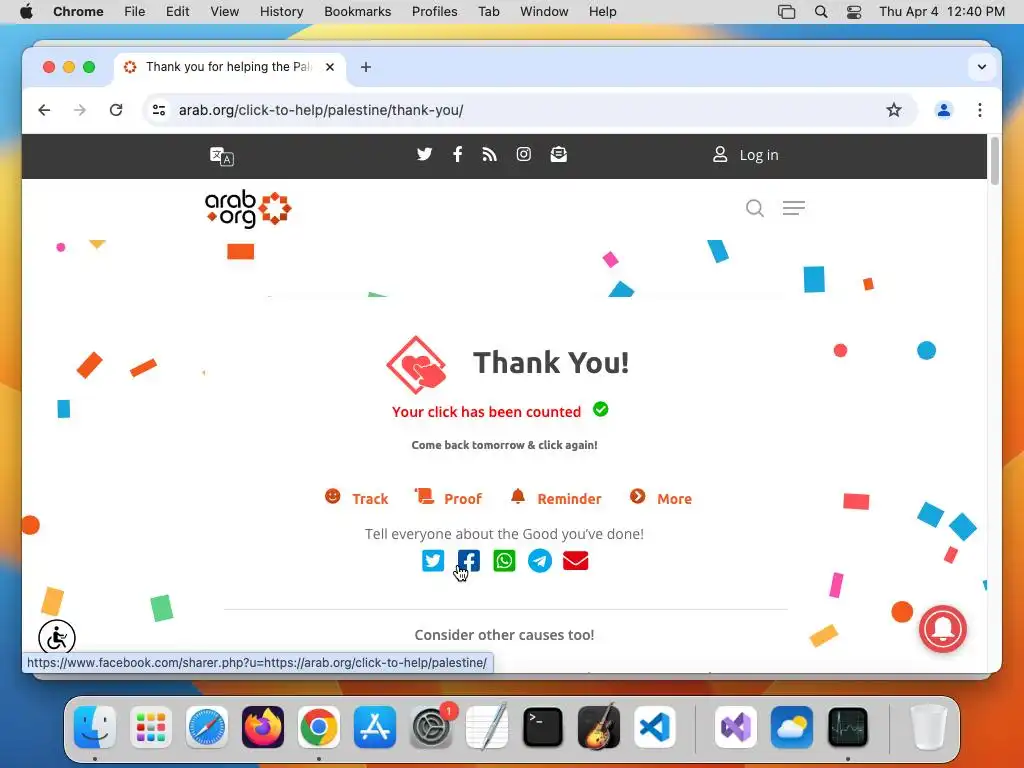Click the arab.org logo
Image resolution: width=1024 pixels, height=768 pixels.
click(248, 208)
